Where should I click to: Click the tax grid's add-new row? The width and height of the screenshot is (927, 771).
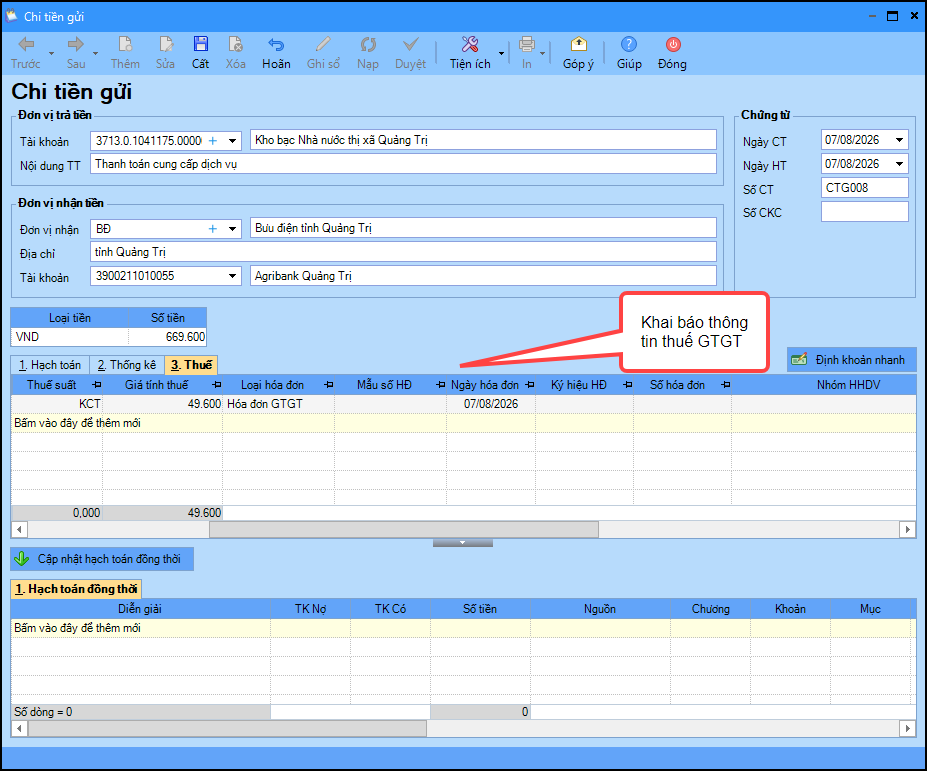(x=463, y=423)
